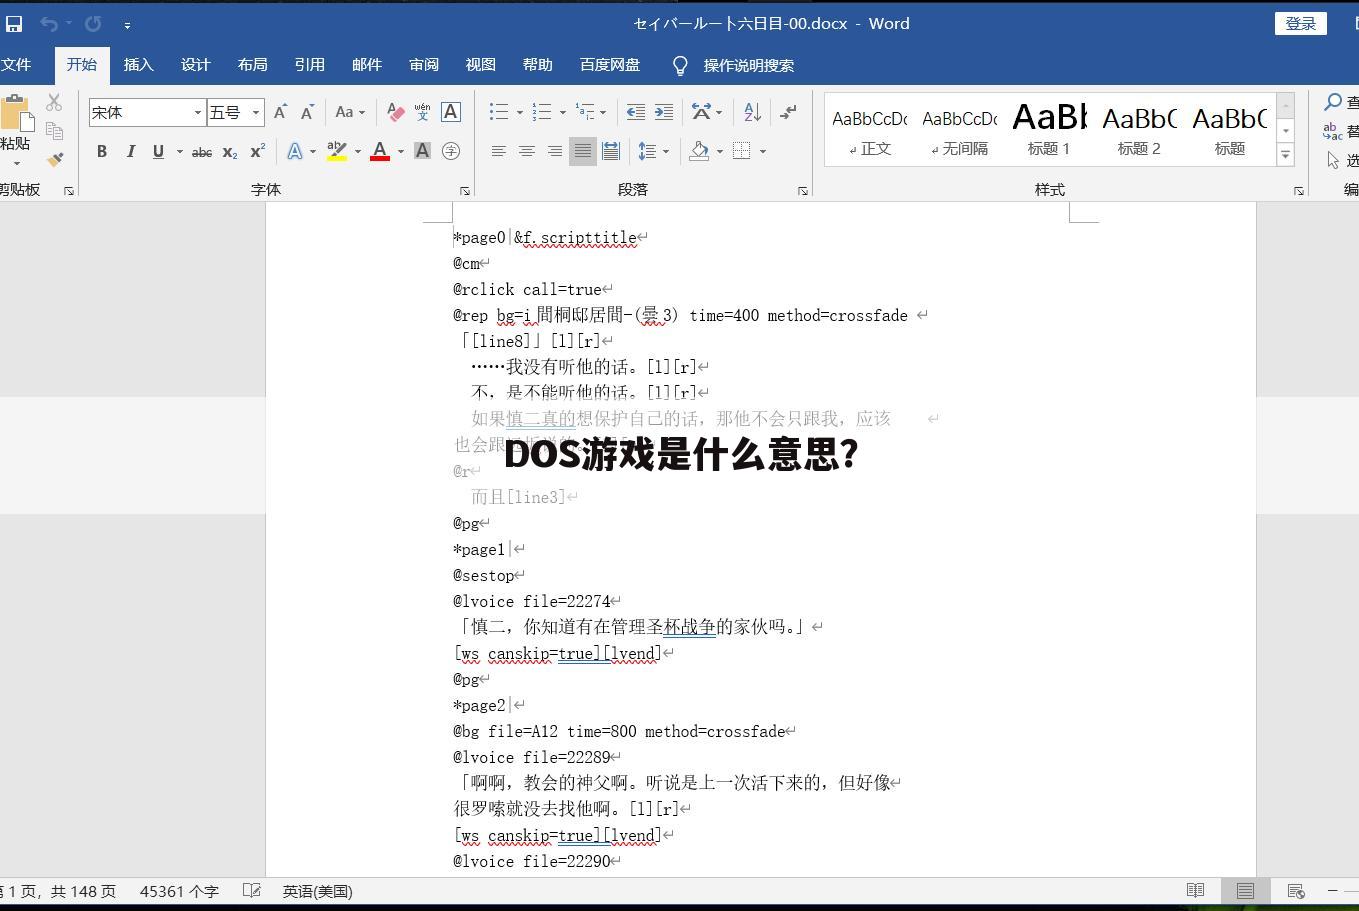
Task: Center the paragraph text
Action: coord(526,152)
